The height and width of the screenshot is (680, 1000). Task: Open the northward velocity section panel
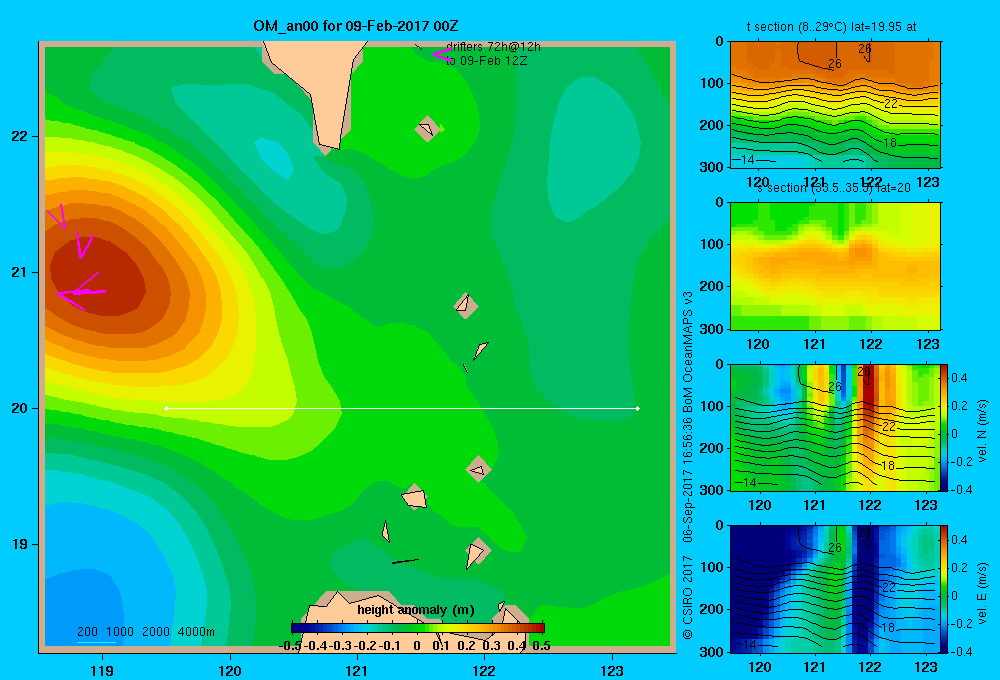coord(835,427)
